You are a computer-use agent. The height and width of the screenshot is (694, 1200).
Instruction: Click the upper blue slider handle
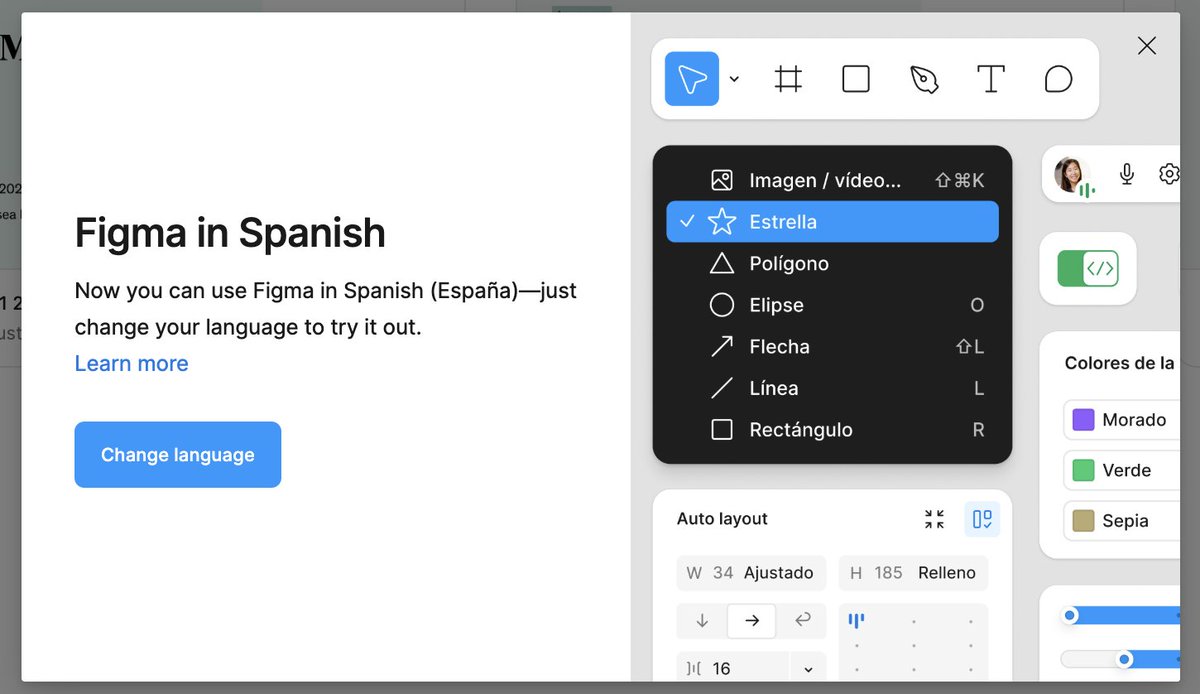tap(1070, 615)
